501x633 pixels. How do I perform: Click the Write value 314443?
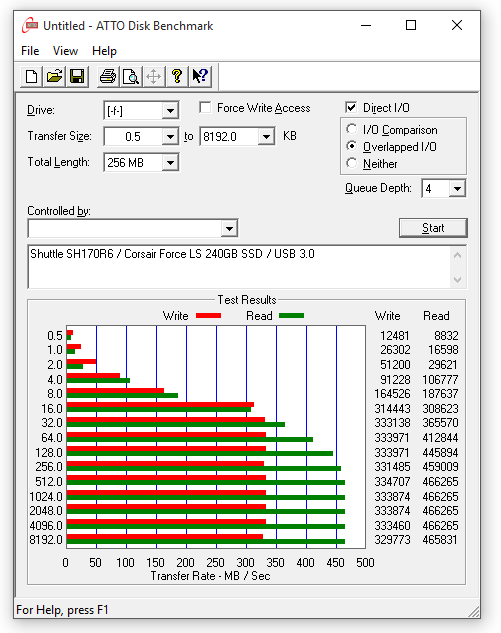tap(392, 409)
